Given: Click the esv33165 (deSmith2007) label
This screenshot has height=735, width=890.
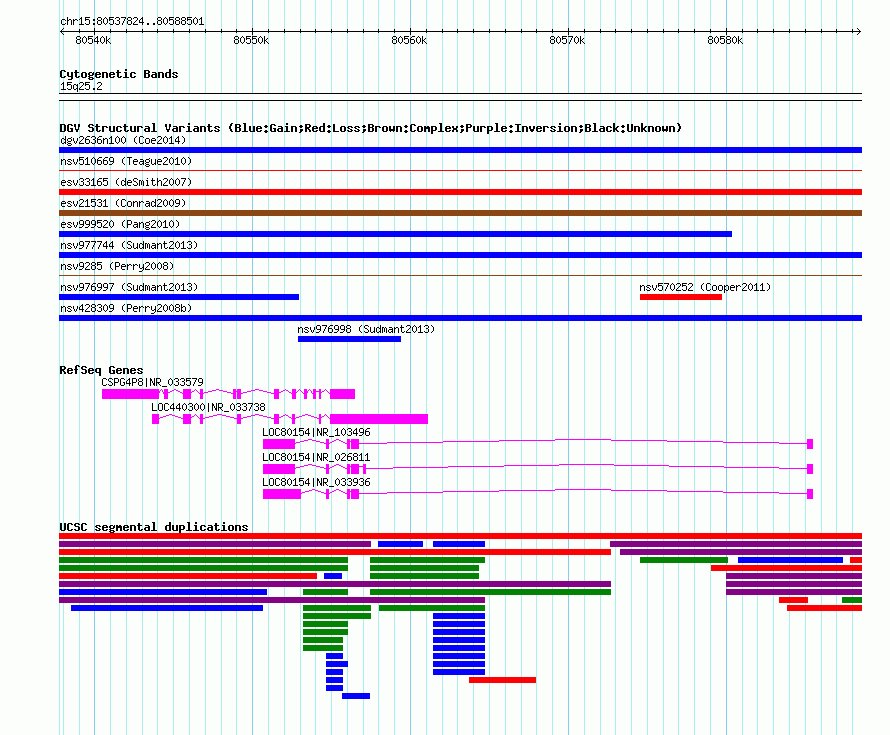Looking at the screenshot, I should (126, 182).
